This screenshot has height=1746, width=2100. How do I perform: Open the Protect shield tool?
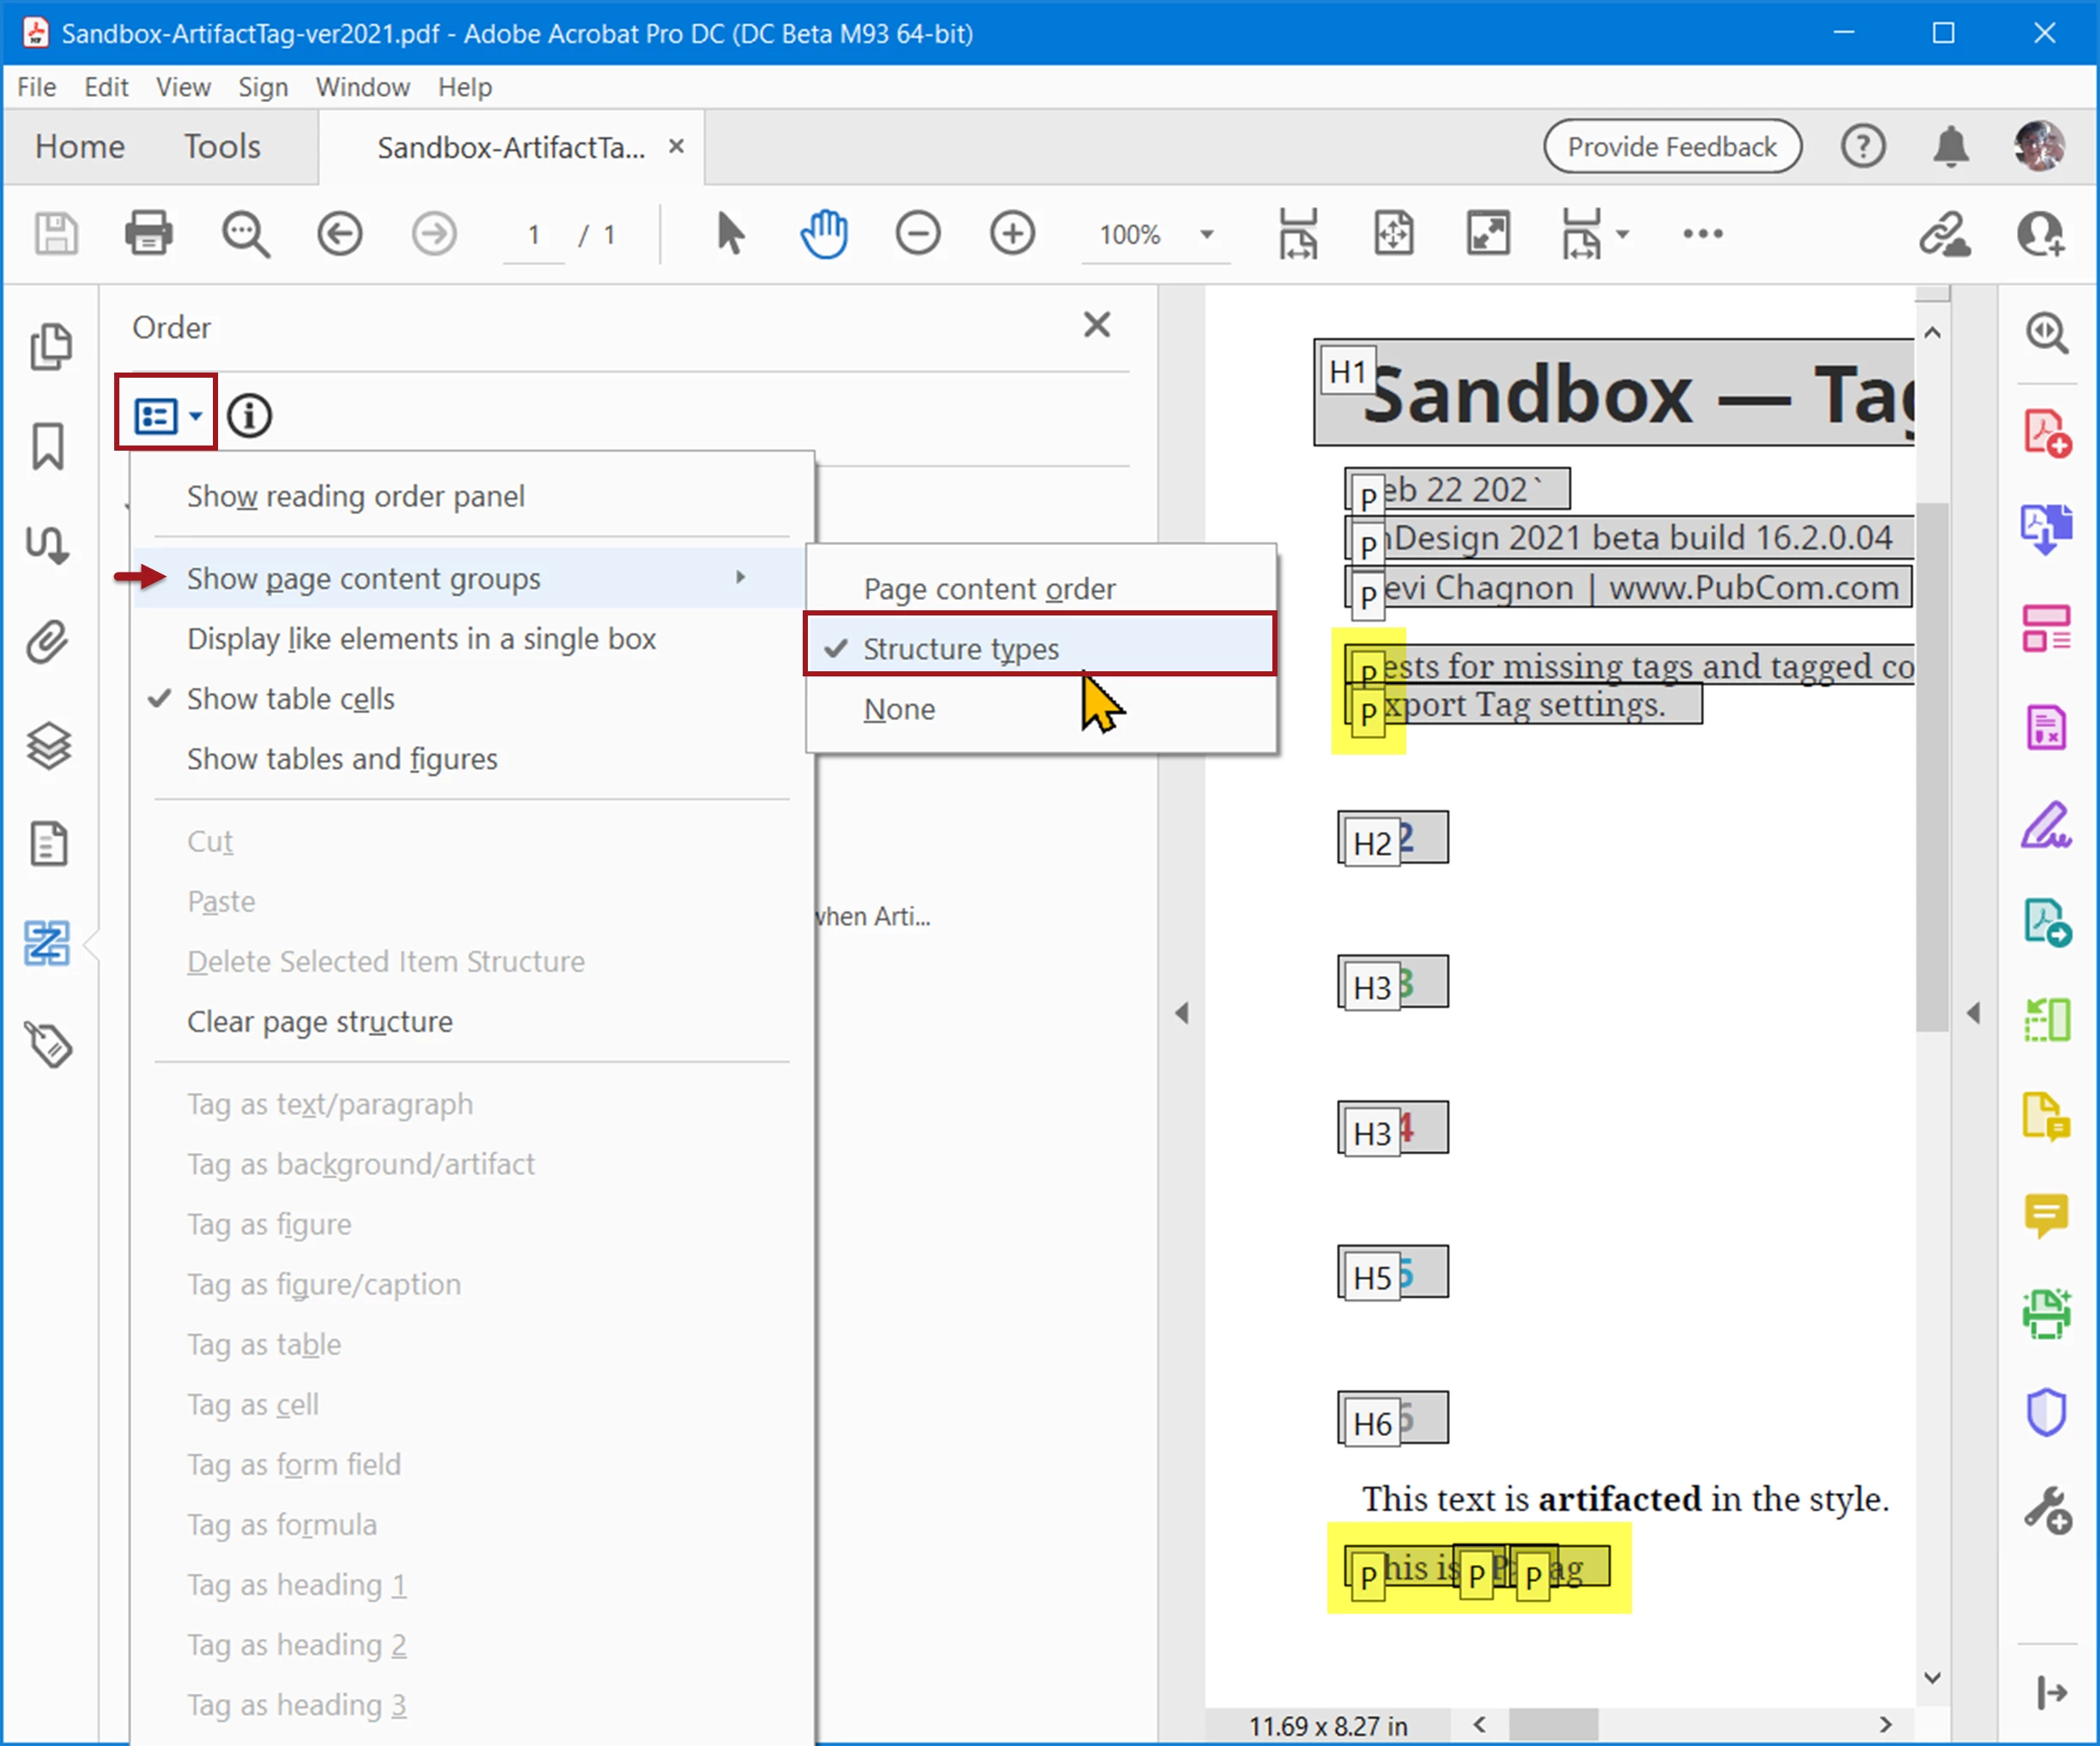(2046, 1412)
